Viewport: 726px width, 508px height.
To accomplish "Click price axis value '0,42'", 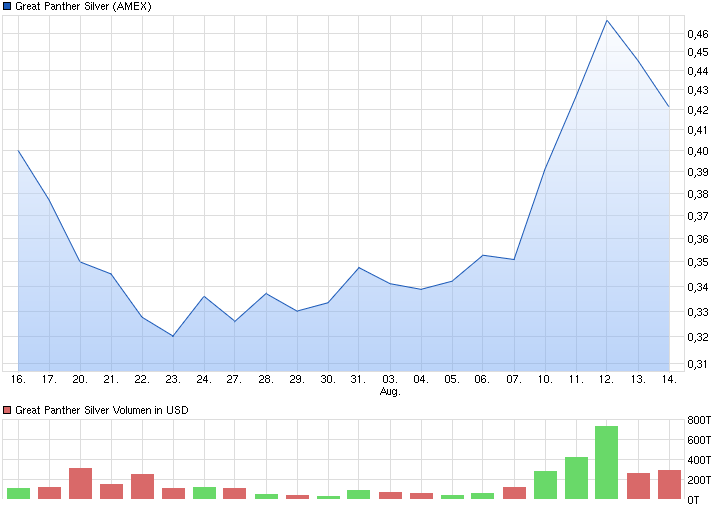I will coord(698,110).
